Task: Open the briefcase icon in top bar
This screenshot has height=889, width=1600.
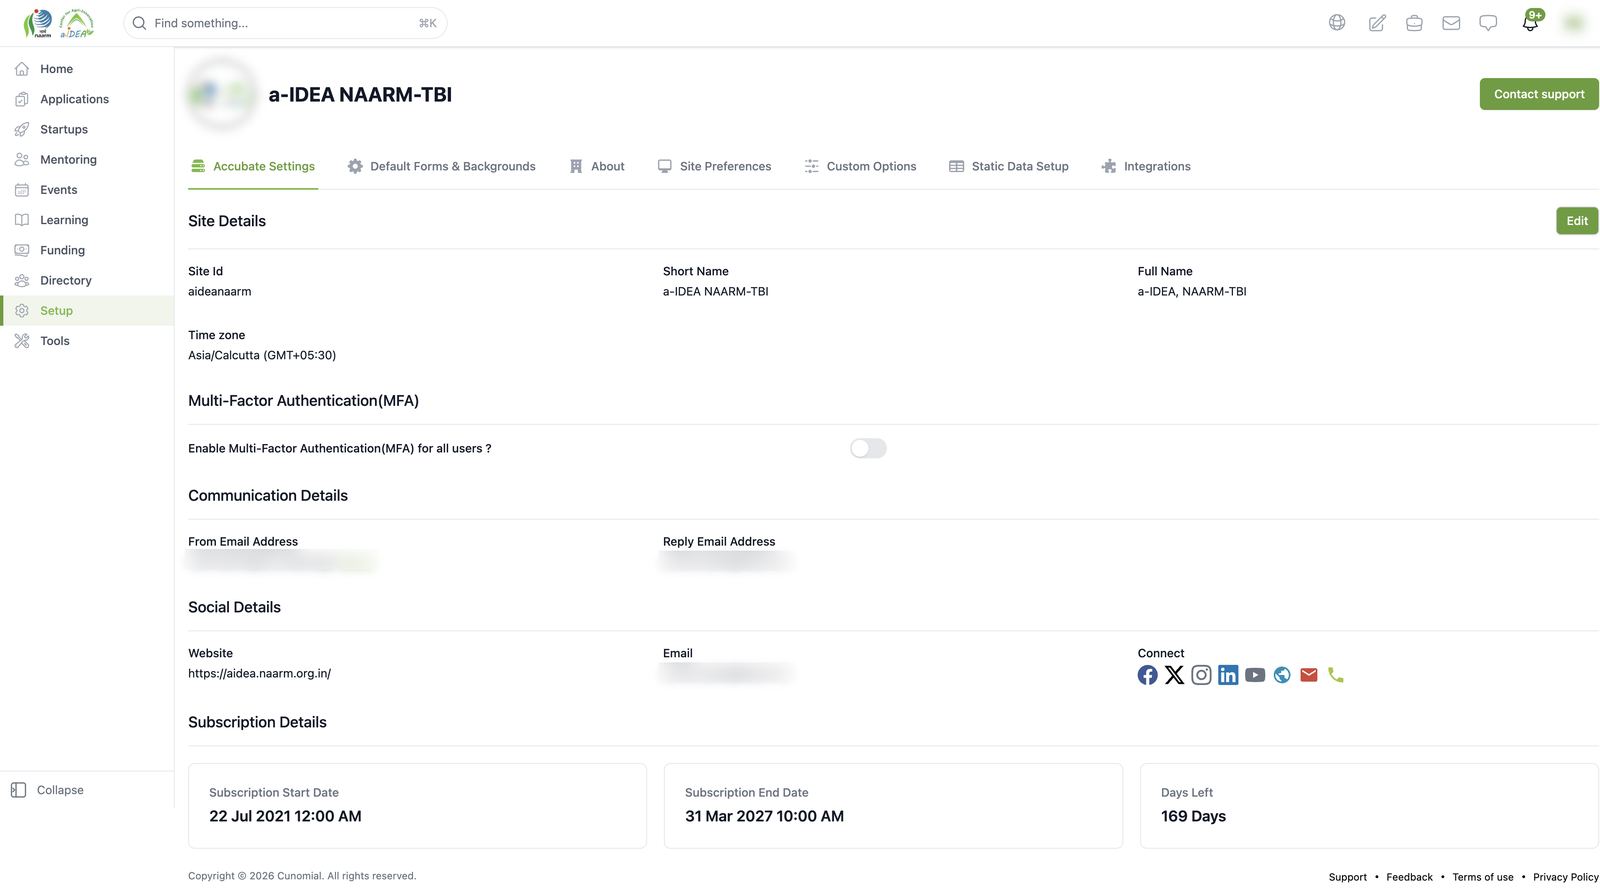Action: coord(1414,23)
